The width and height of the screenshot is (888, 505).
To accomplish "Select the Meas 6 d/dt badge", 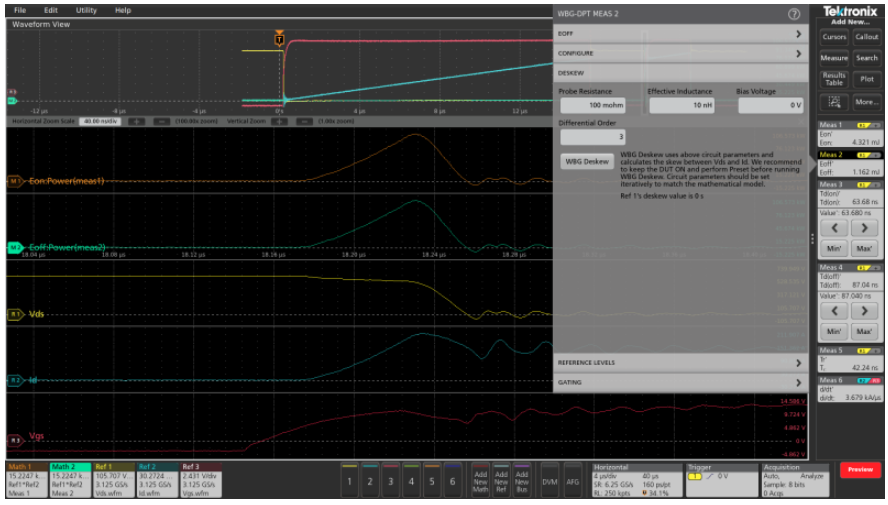I will click(850, 389).
